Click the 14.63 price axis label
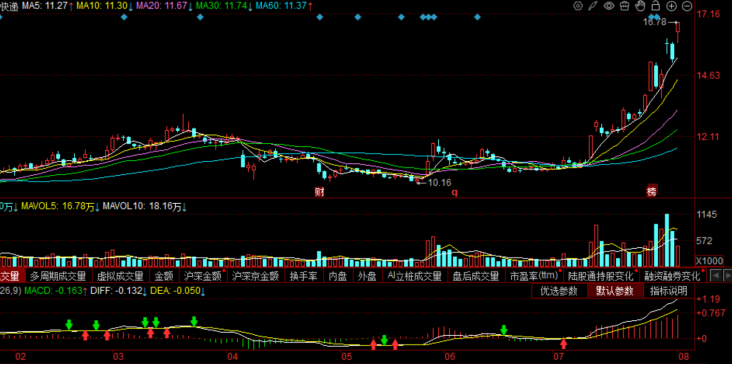 (708, 75)
